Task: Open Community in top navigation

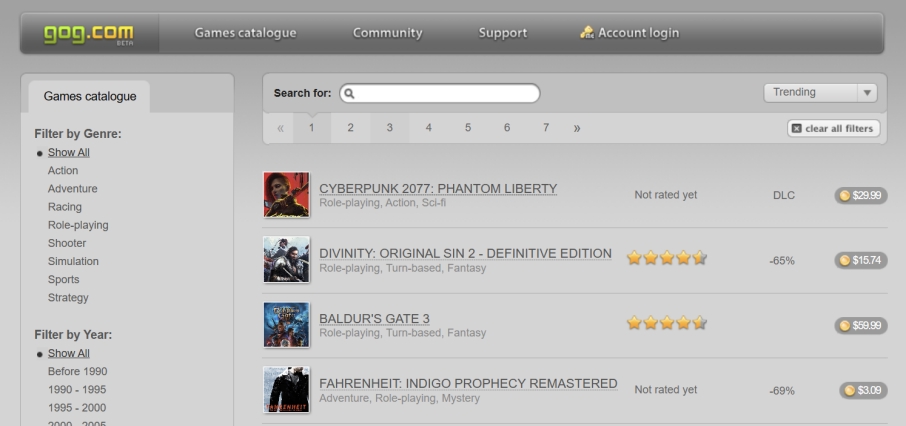Action: (388, 33)
